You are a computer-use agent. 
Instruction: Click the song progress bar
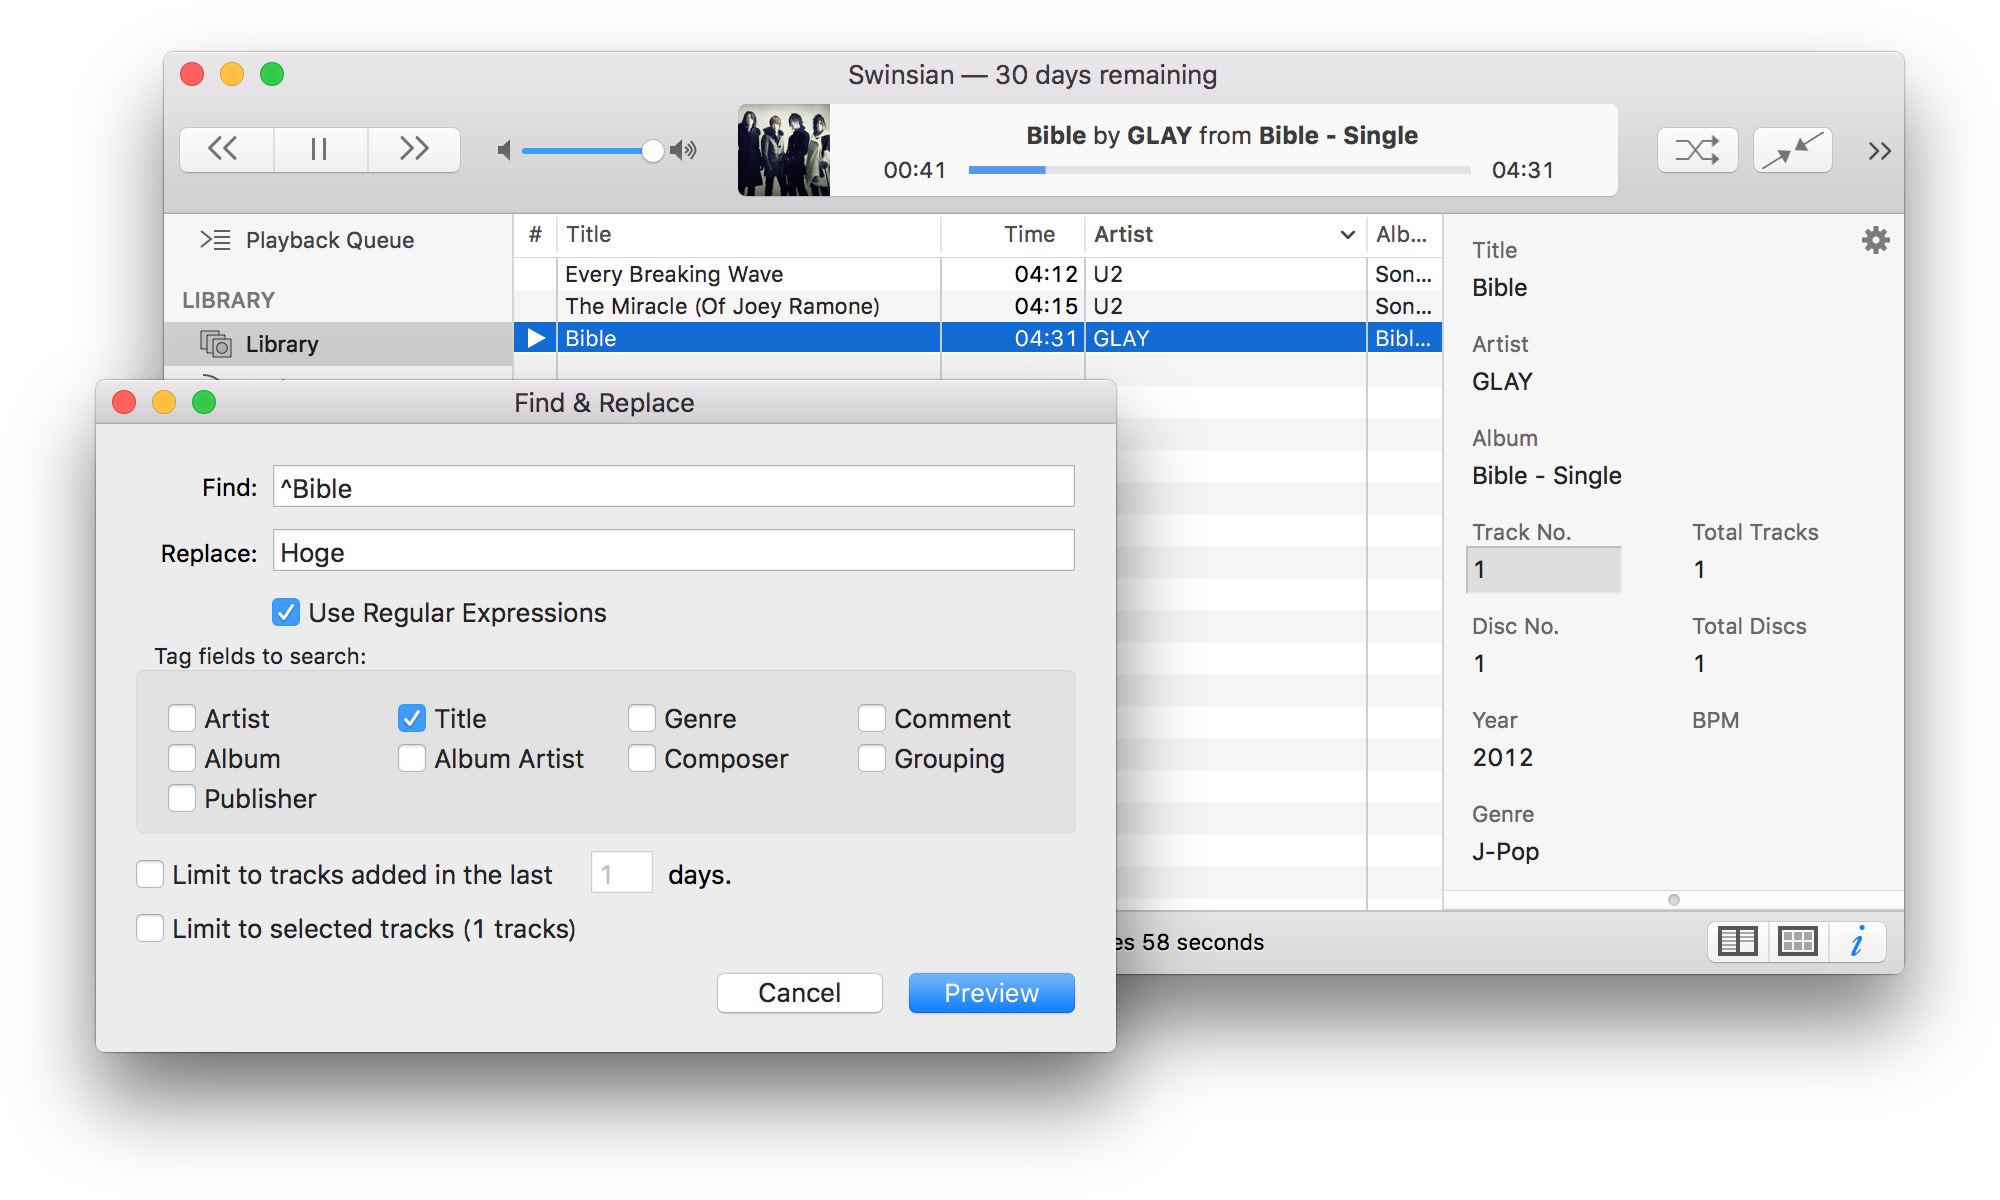[x=1218, y=171]
